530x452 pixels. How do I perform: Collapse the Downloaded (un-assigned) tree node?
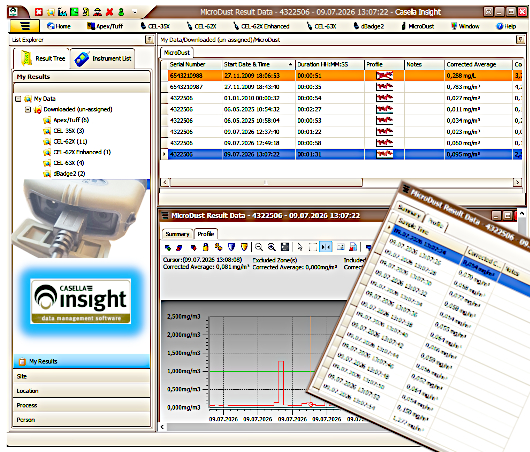tap(28, 110)
